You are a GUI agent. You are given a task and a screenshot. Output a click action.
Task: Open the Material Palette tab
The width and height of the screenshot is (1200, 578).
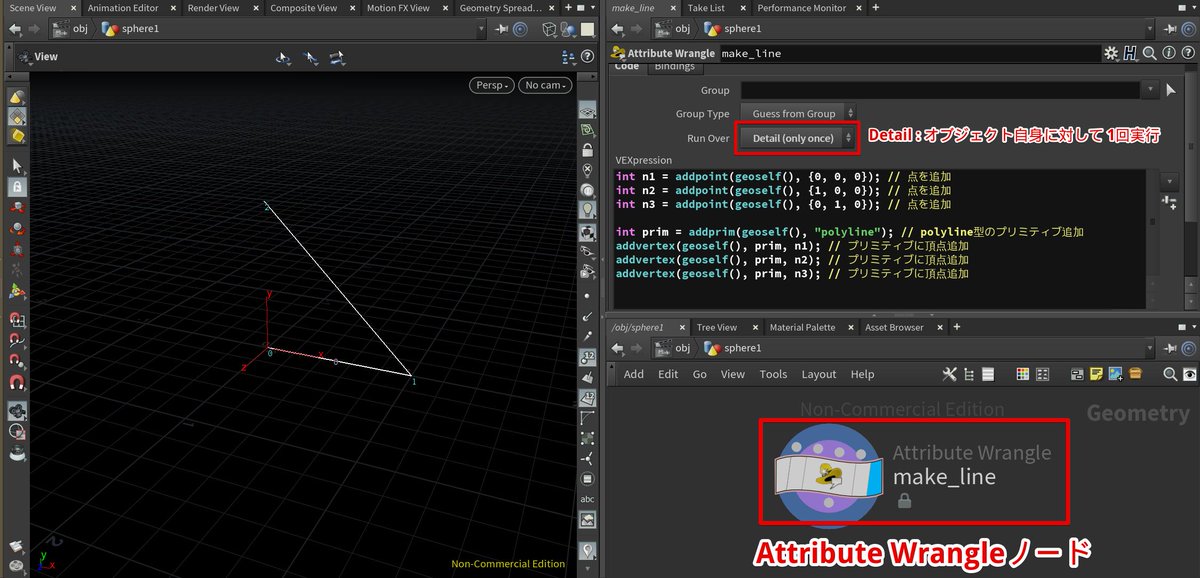point(802,327)
